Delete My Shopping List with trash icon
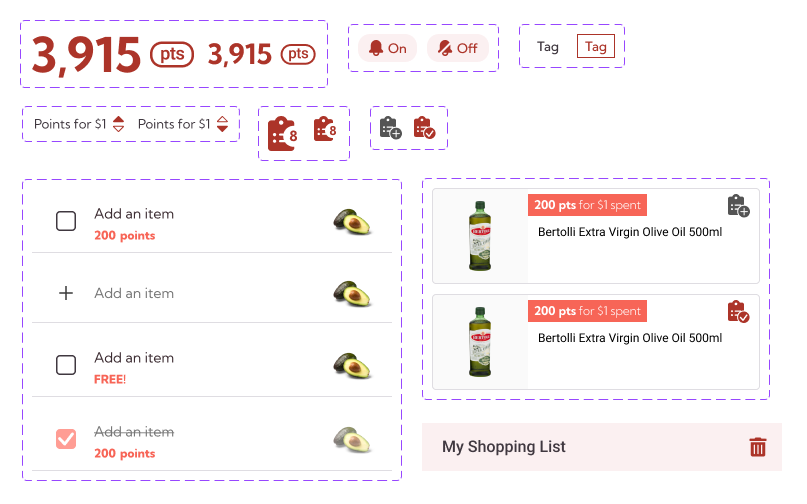The width and height of the screenshot is (807, 504). (758, 447)
